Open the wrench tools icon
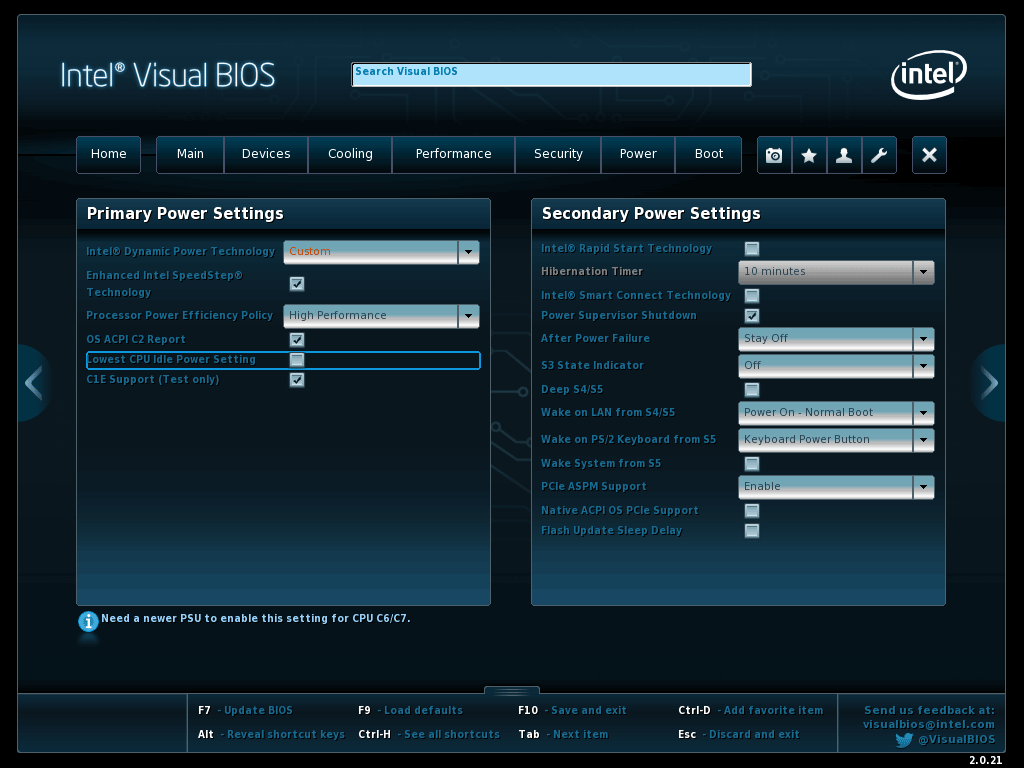Screen dimensions: 1024x768 click(879, 155)
